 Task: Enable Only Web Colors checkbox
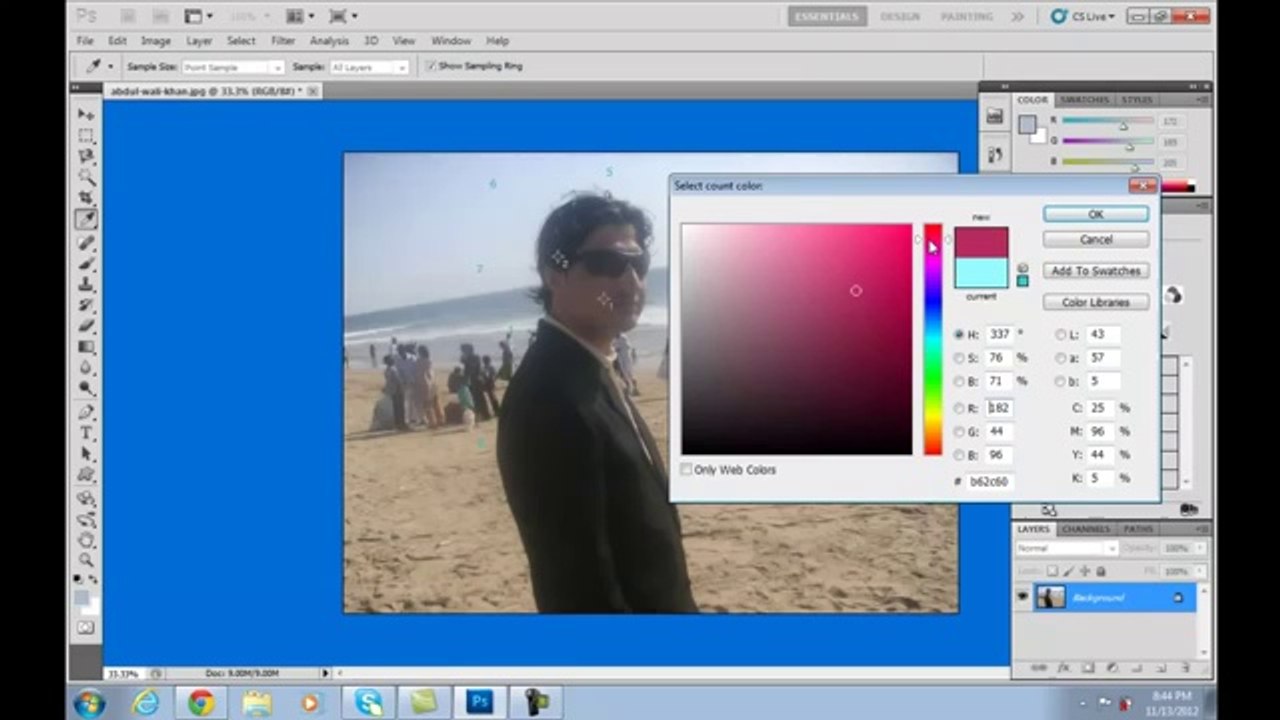(686, 469)
